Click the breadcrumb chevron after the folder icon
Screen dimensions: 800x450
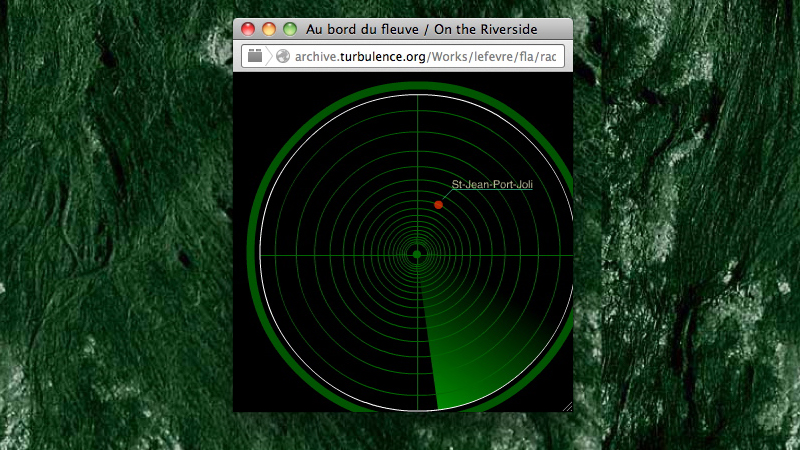(x=270, y=57)
